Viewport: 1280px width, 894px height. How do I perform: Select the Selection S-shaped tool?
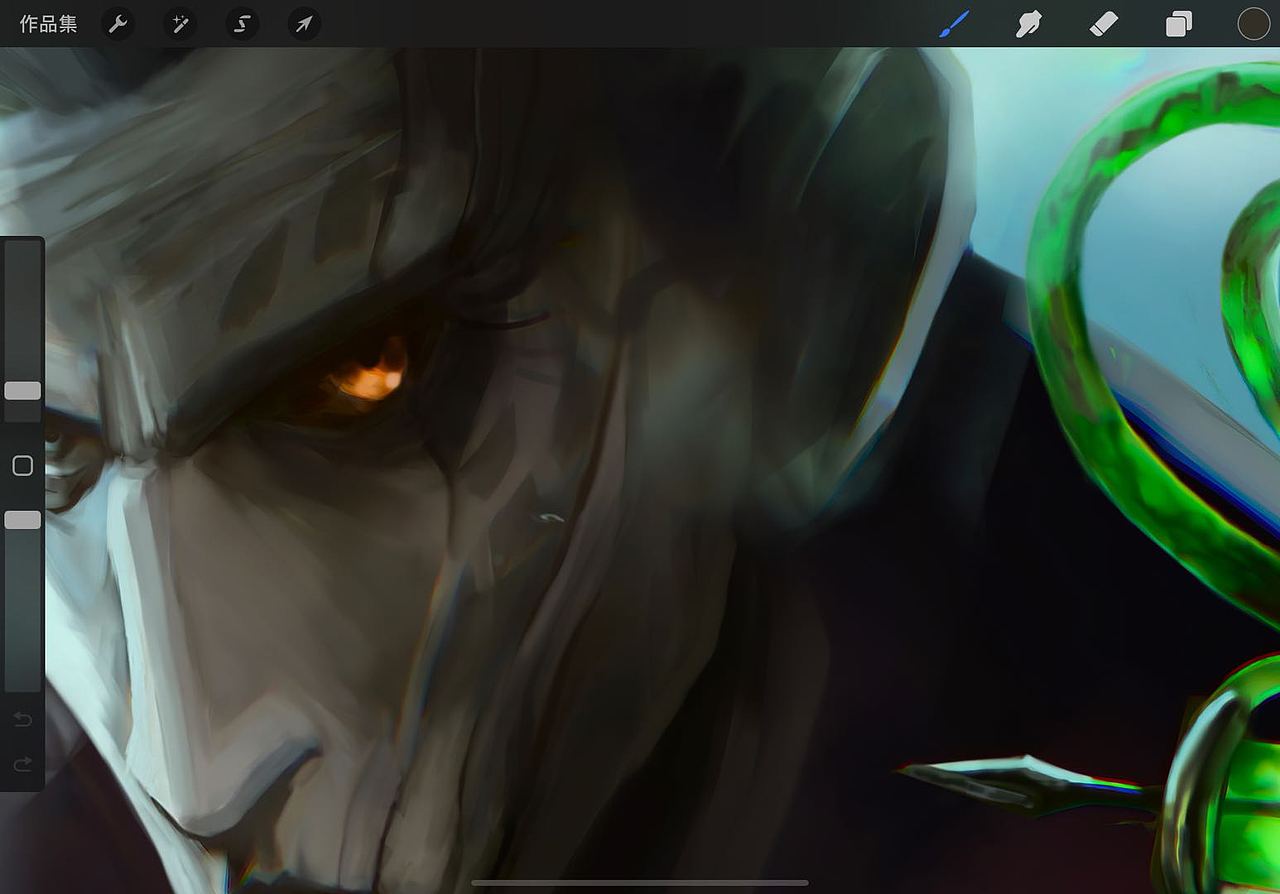242,24
